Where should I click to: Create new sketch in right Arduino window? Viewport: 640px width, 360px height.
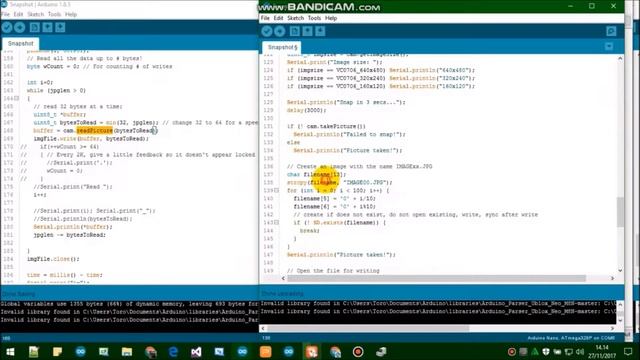click(x=295, y=31)
